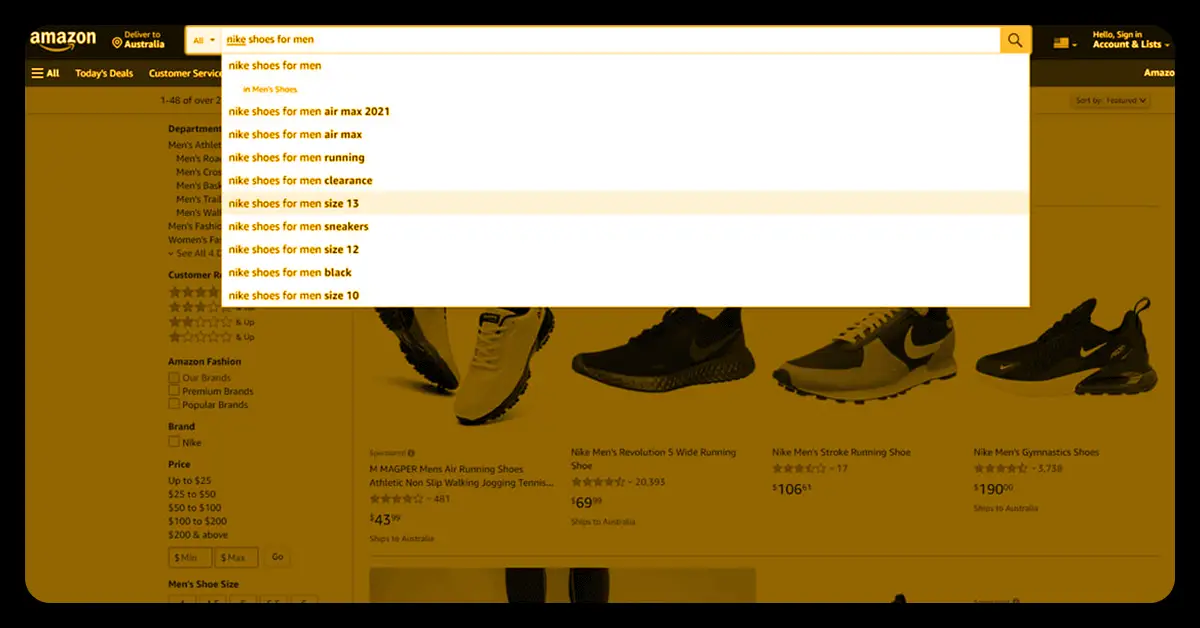Filter price Up to $25

click(189, 480)
